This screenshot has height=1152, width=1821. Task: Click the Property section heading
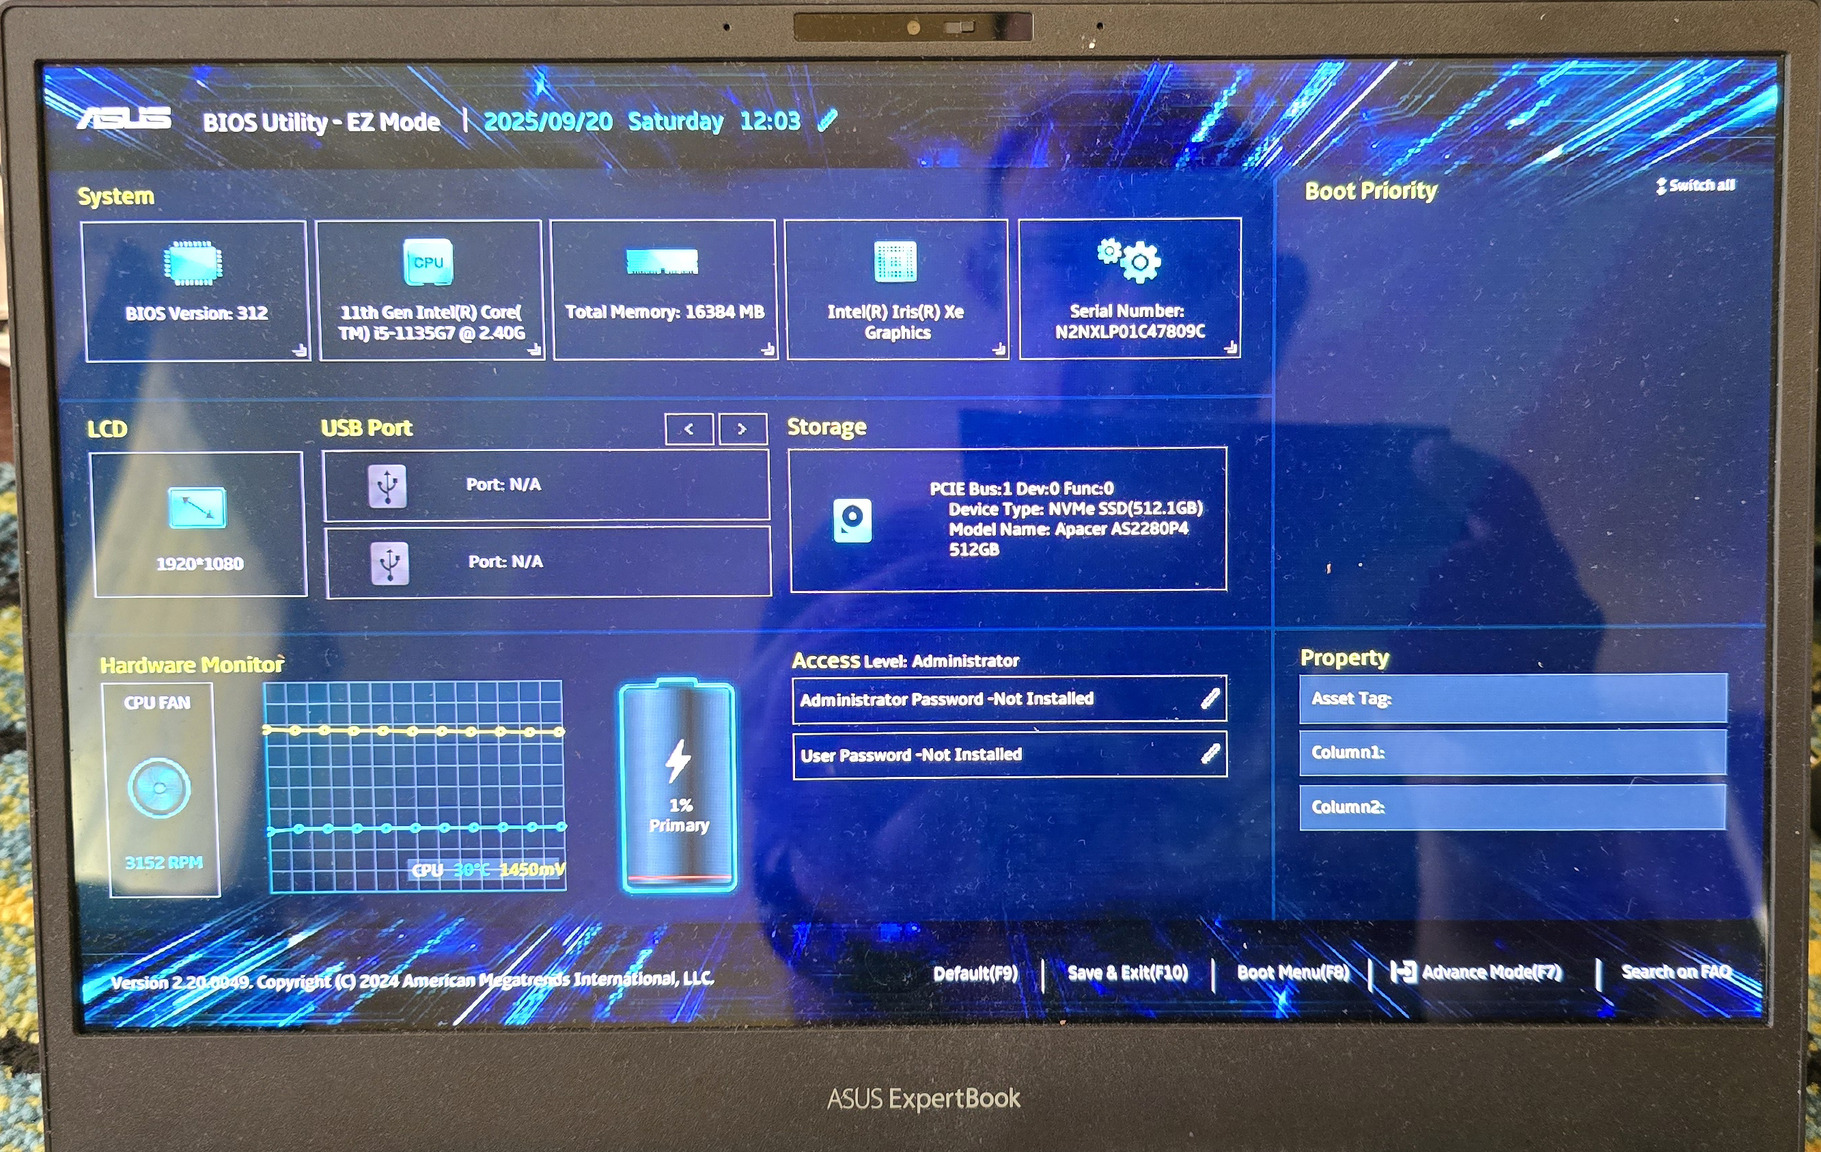point(1344,658)
